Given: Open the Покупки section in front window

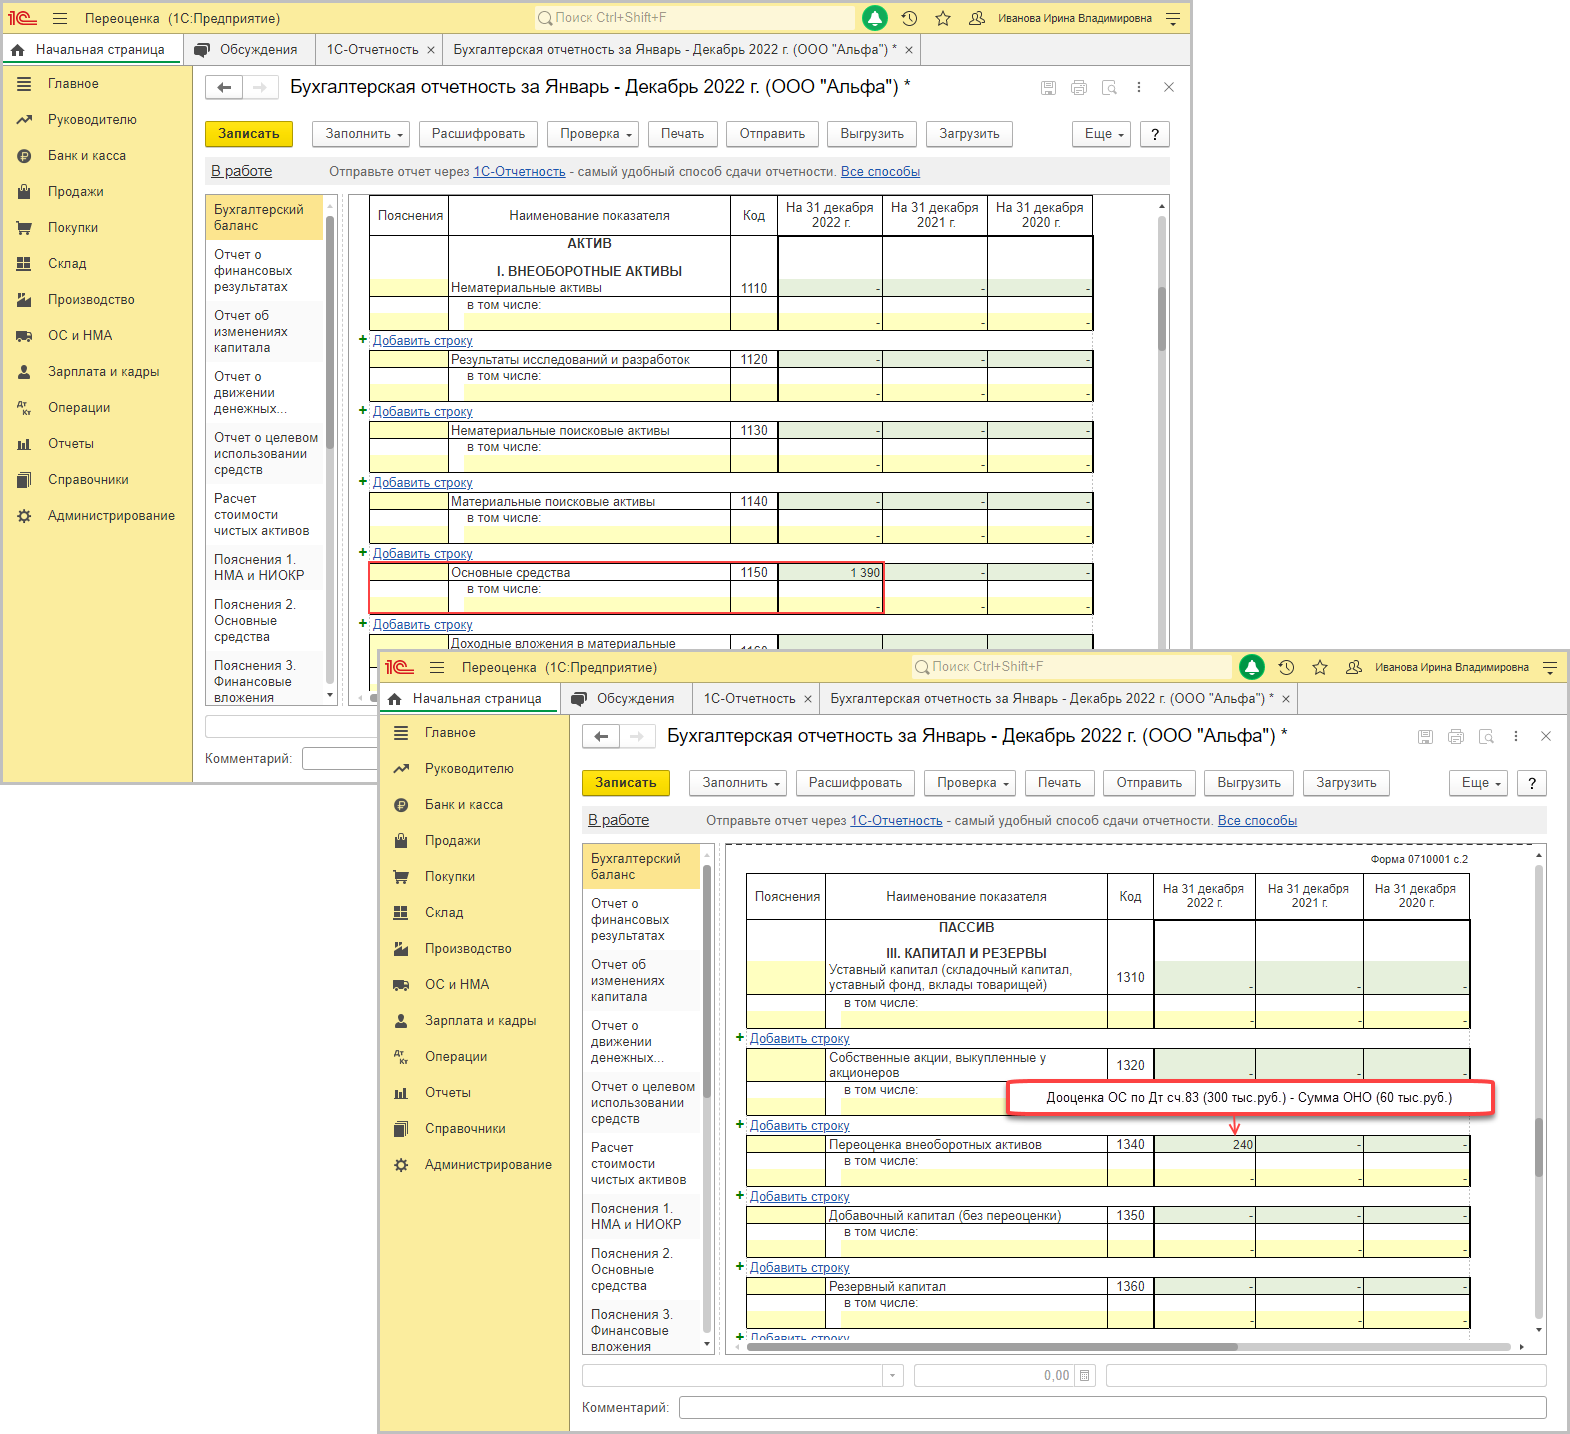Looking at the screenshot, I should 450,876.
